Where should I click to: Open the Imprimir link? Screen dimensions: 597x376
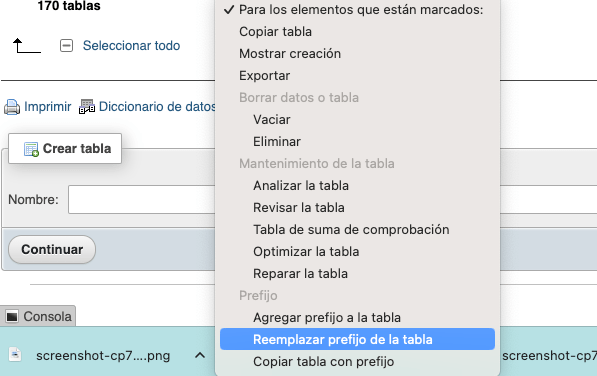[48, 107]
